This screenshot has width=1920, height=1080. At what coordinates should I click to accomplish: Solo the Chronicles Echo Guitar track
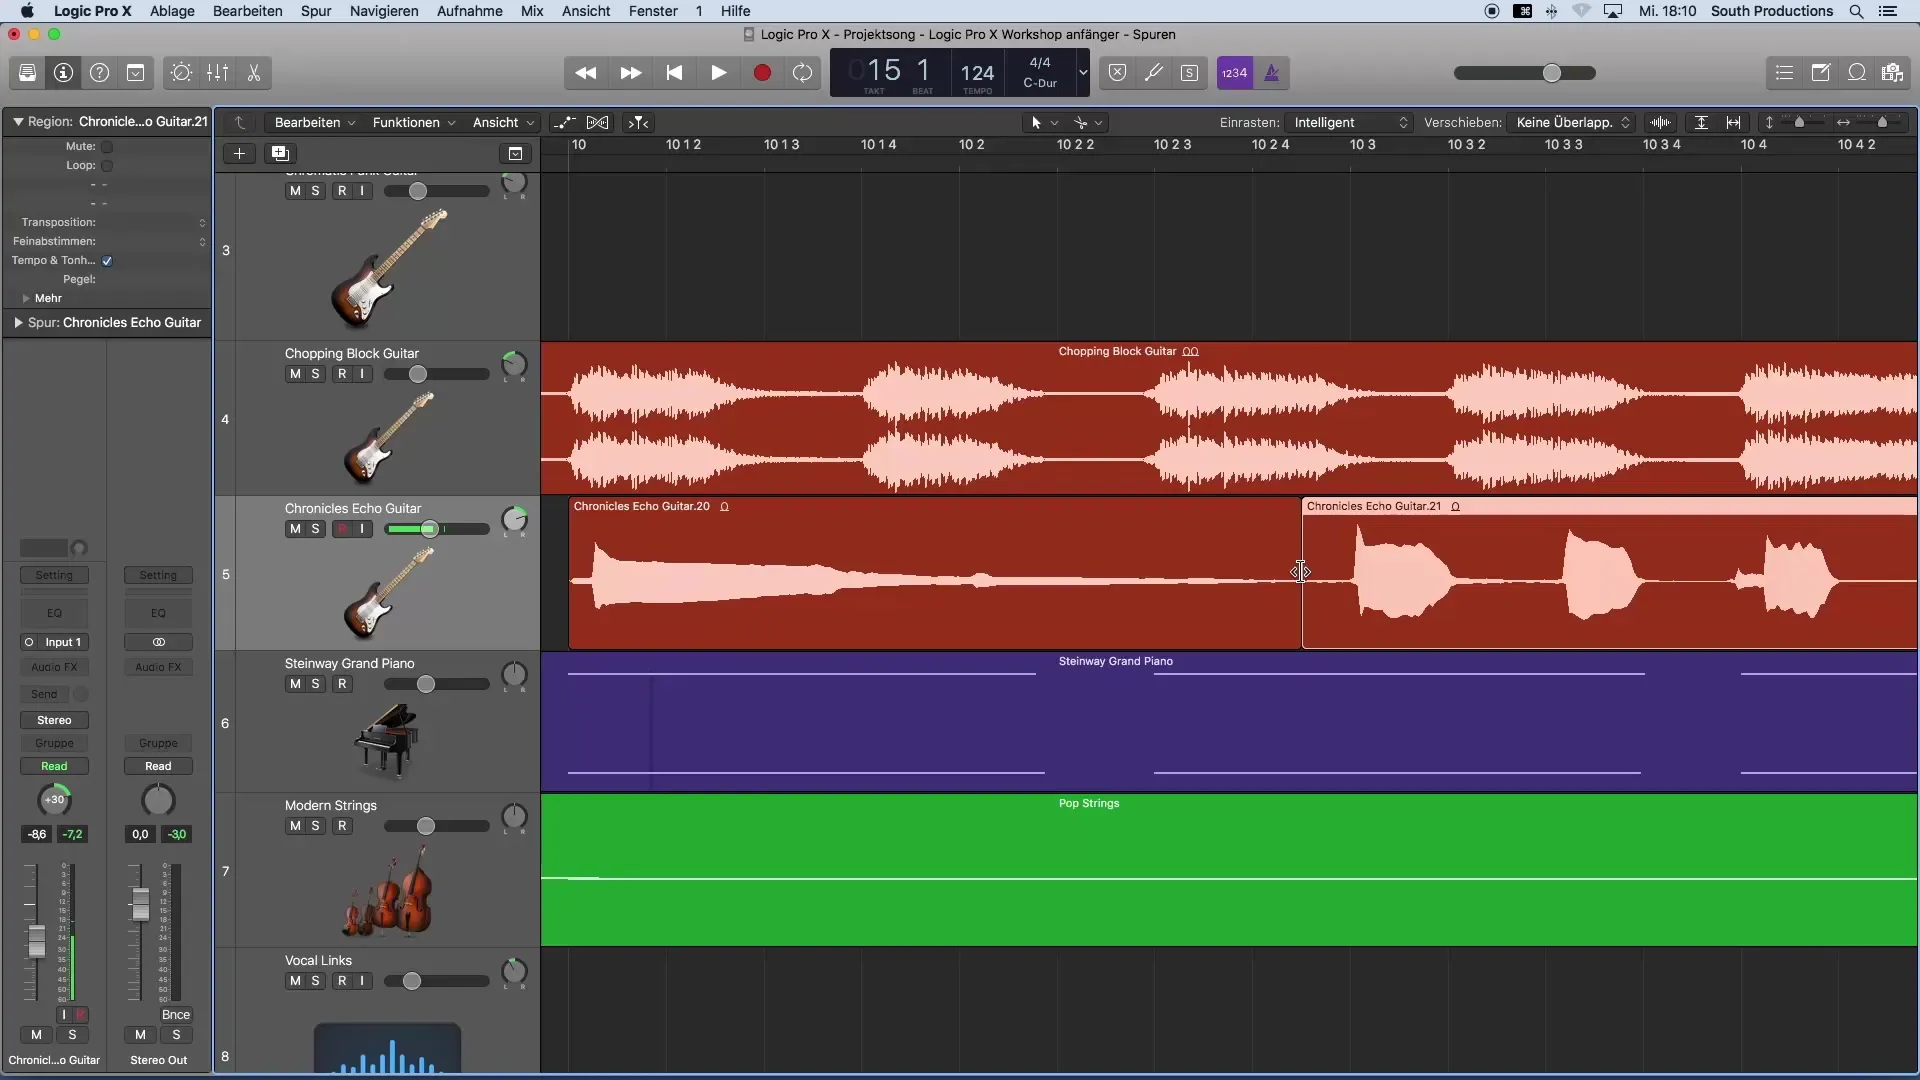click(315, 529)
